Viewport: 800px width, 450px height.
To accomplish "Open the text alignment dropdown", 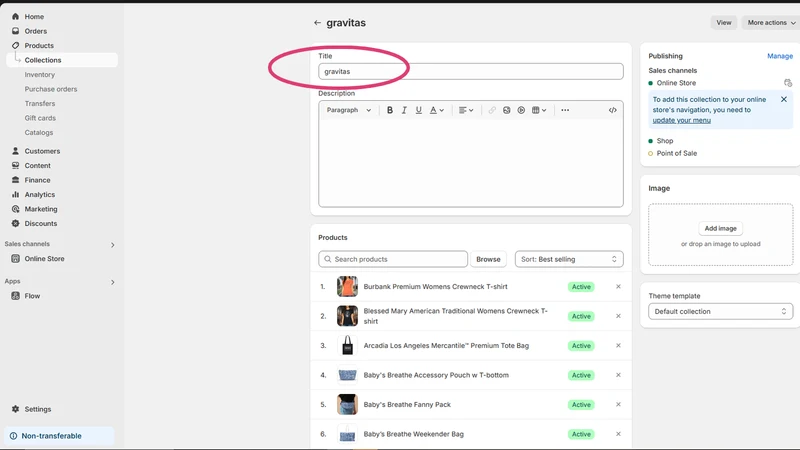I will click(466, 110).
